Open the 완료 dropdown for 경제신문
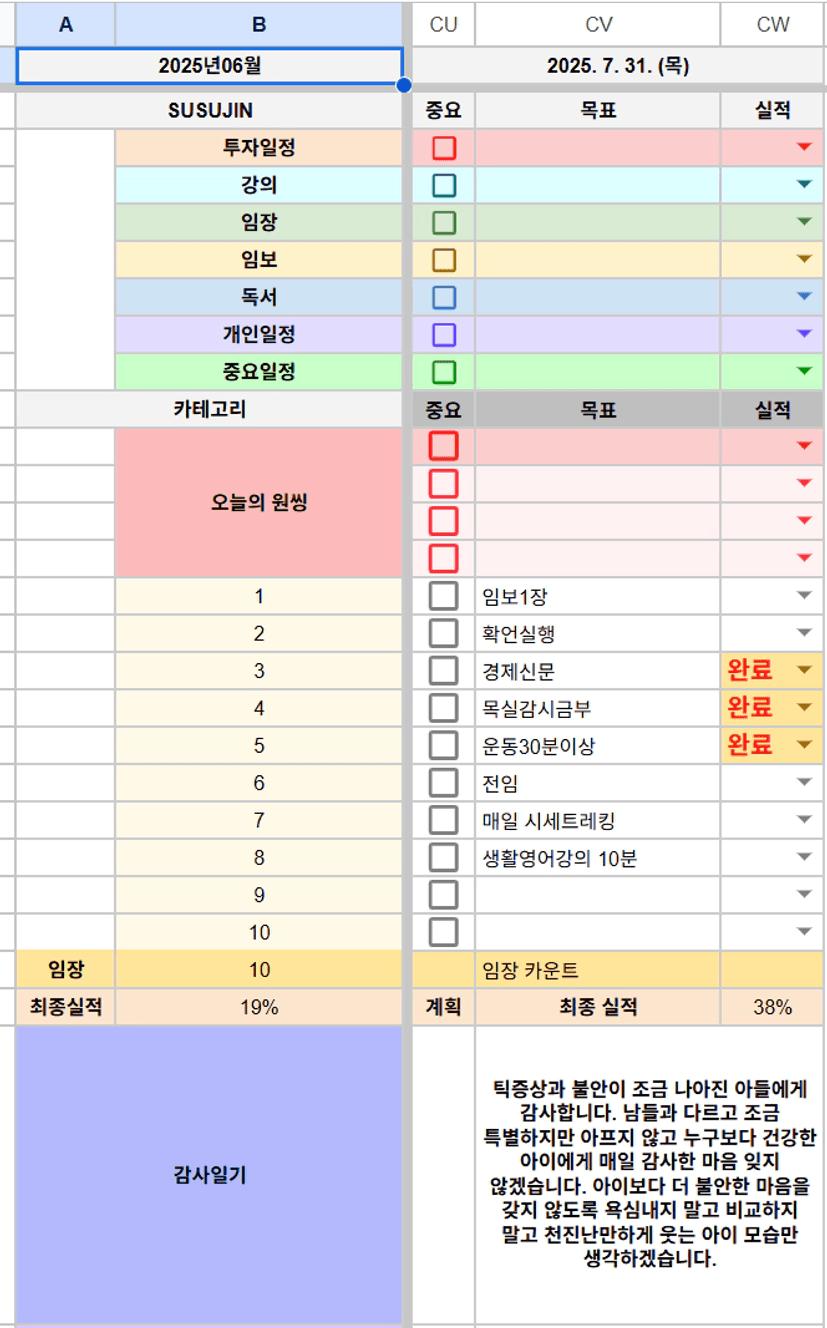Image resolution: width=827 pixels, height=1328 pixels. coord(804,670)
